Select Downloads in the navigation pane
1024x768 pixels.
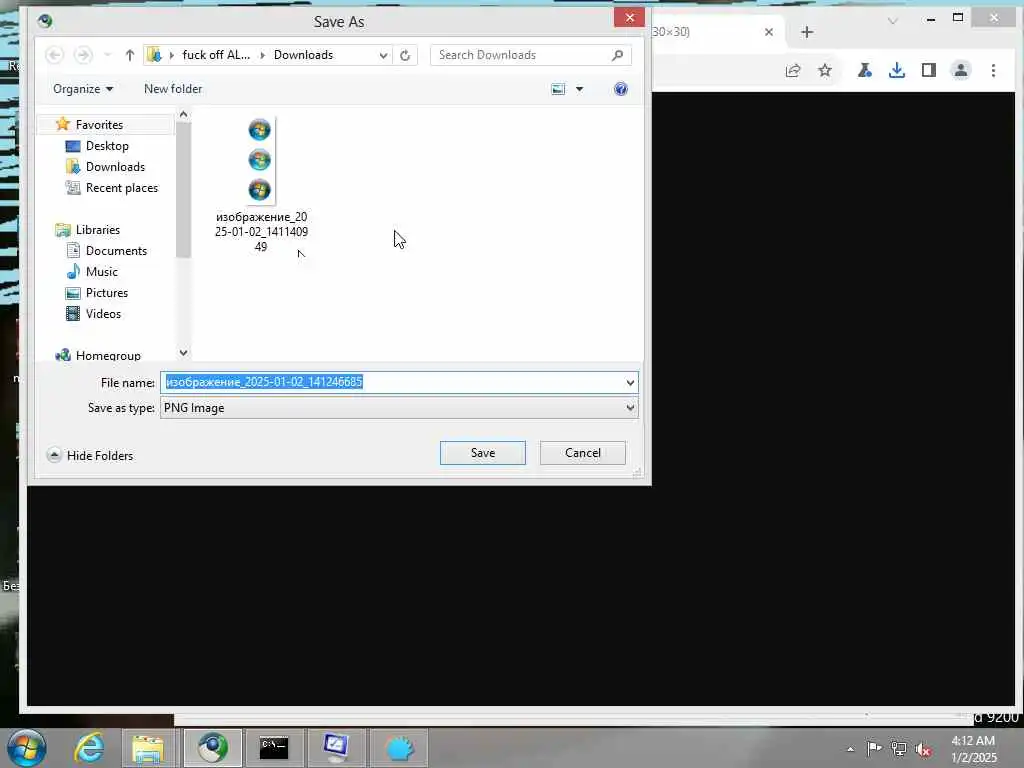pyautogui.click(x=115, y=167)
